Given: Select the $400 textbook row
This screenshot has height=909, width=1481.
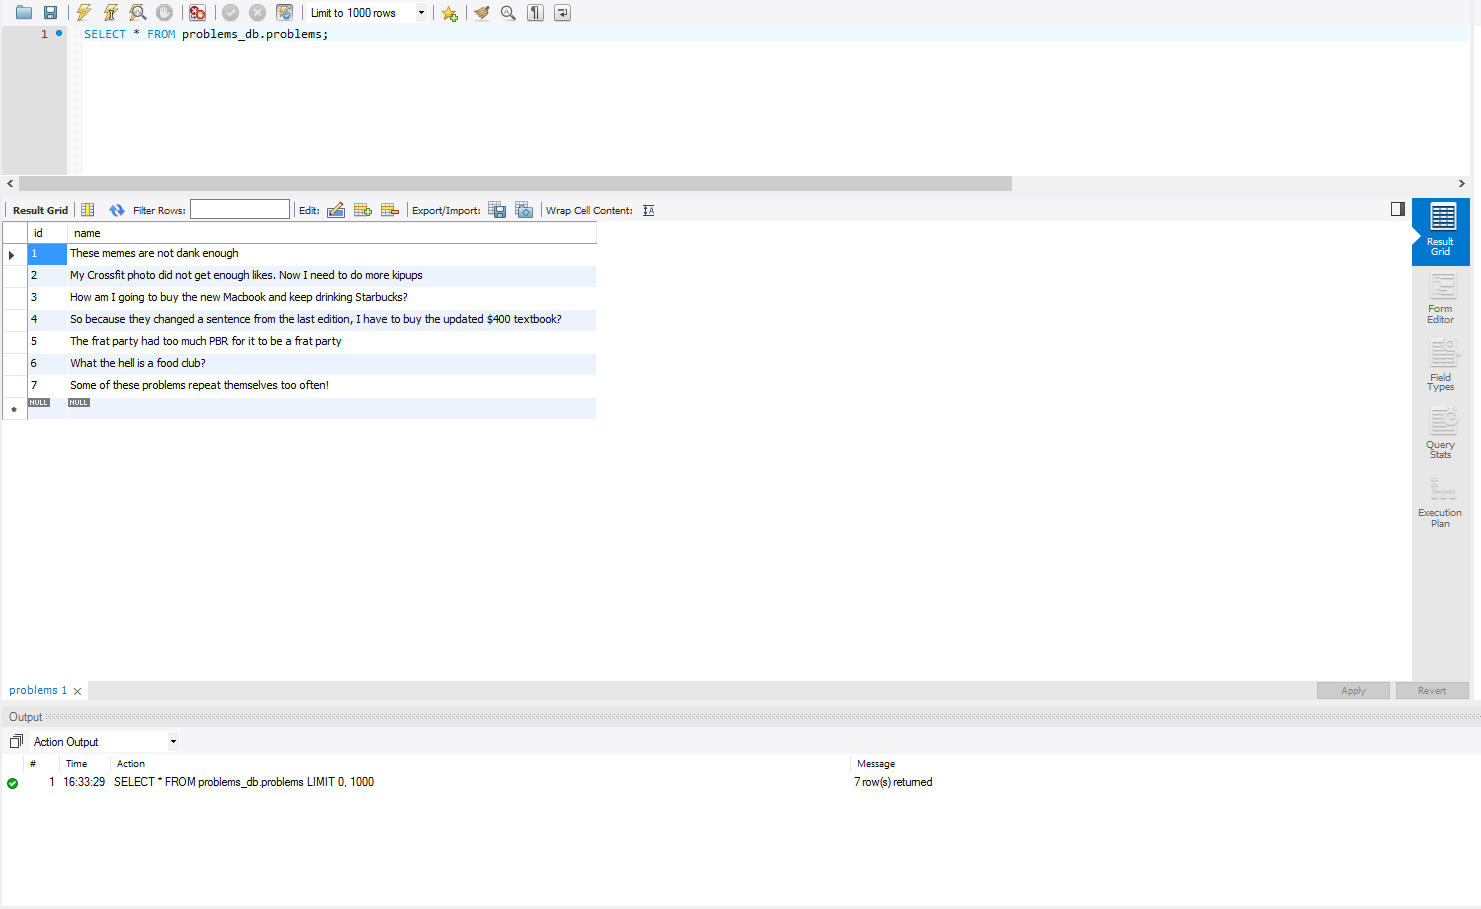Looking at the screenshot, I should tap(332, 320).
